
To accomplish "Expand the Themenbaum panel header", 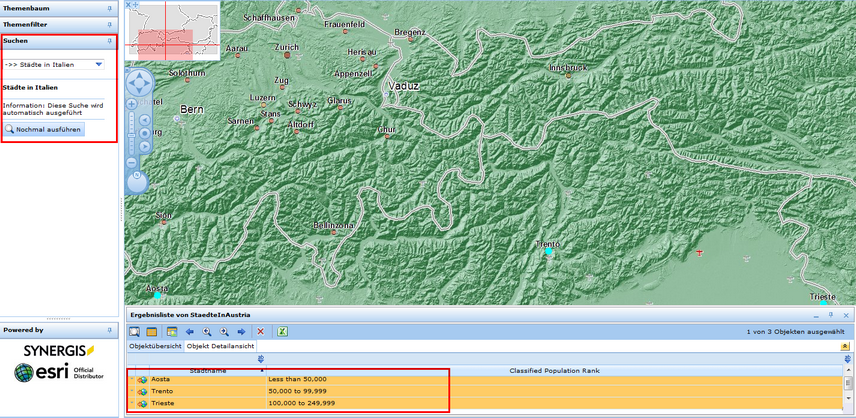I will [x=59, y=9].
